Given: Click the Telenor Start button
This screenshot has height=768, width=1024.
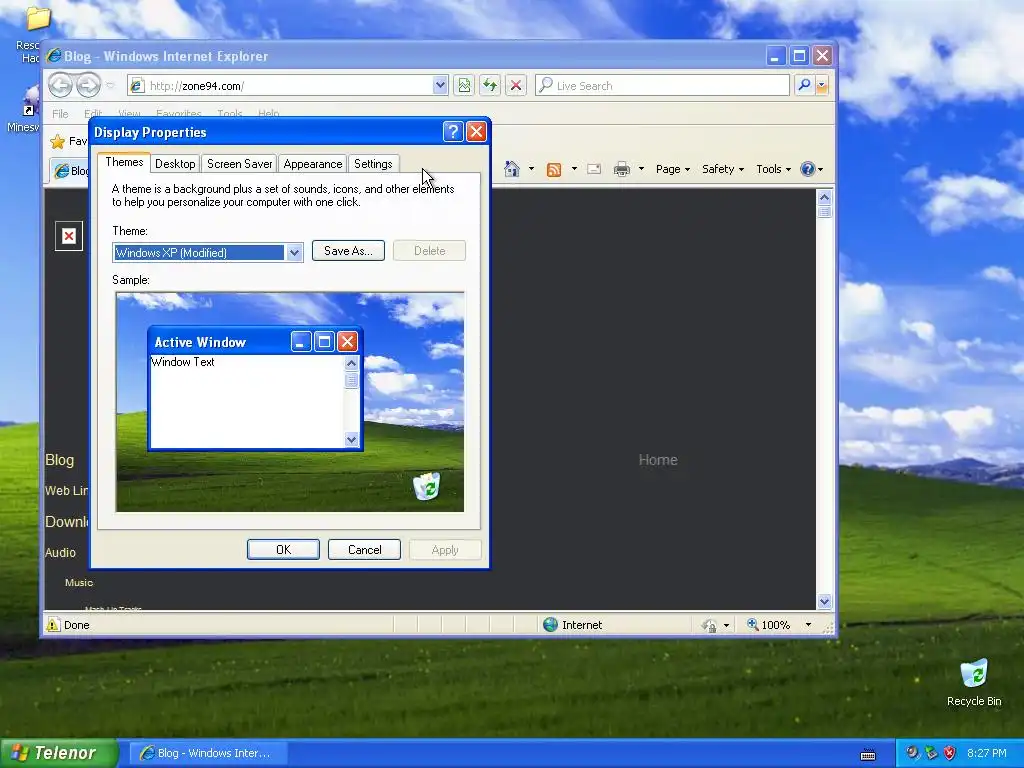Looking at the screenshot, I should 59,753.
